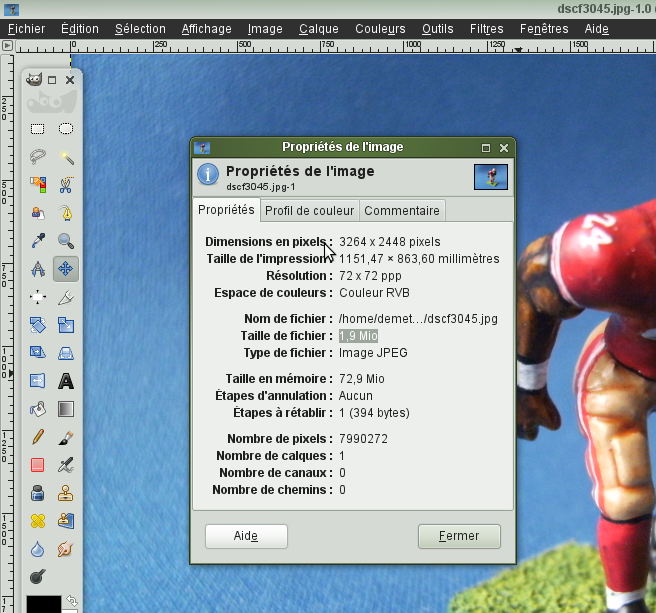Choose the Measure compass tool
The width and height of the screenshot is (656, 613).
pos(38,269)
